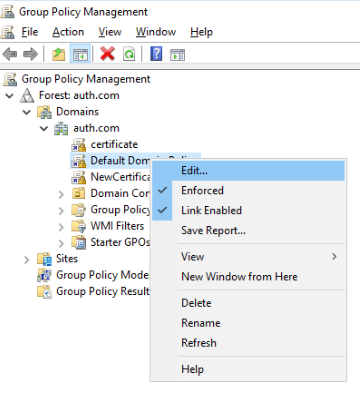360x397 pixels.
Task: Collapse the auth.com domain node
Action: click(x=44, y=129)
